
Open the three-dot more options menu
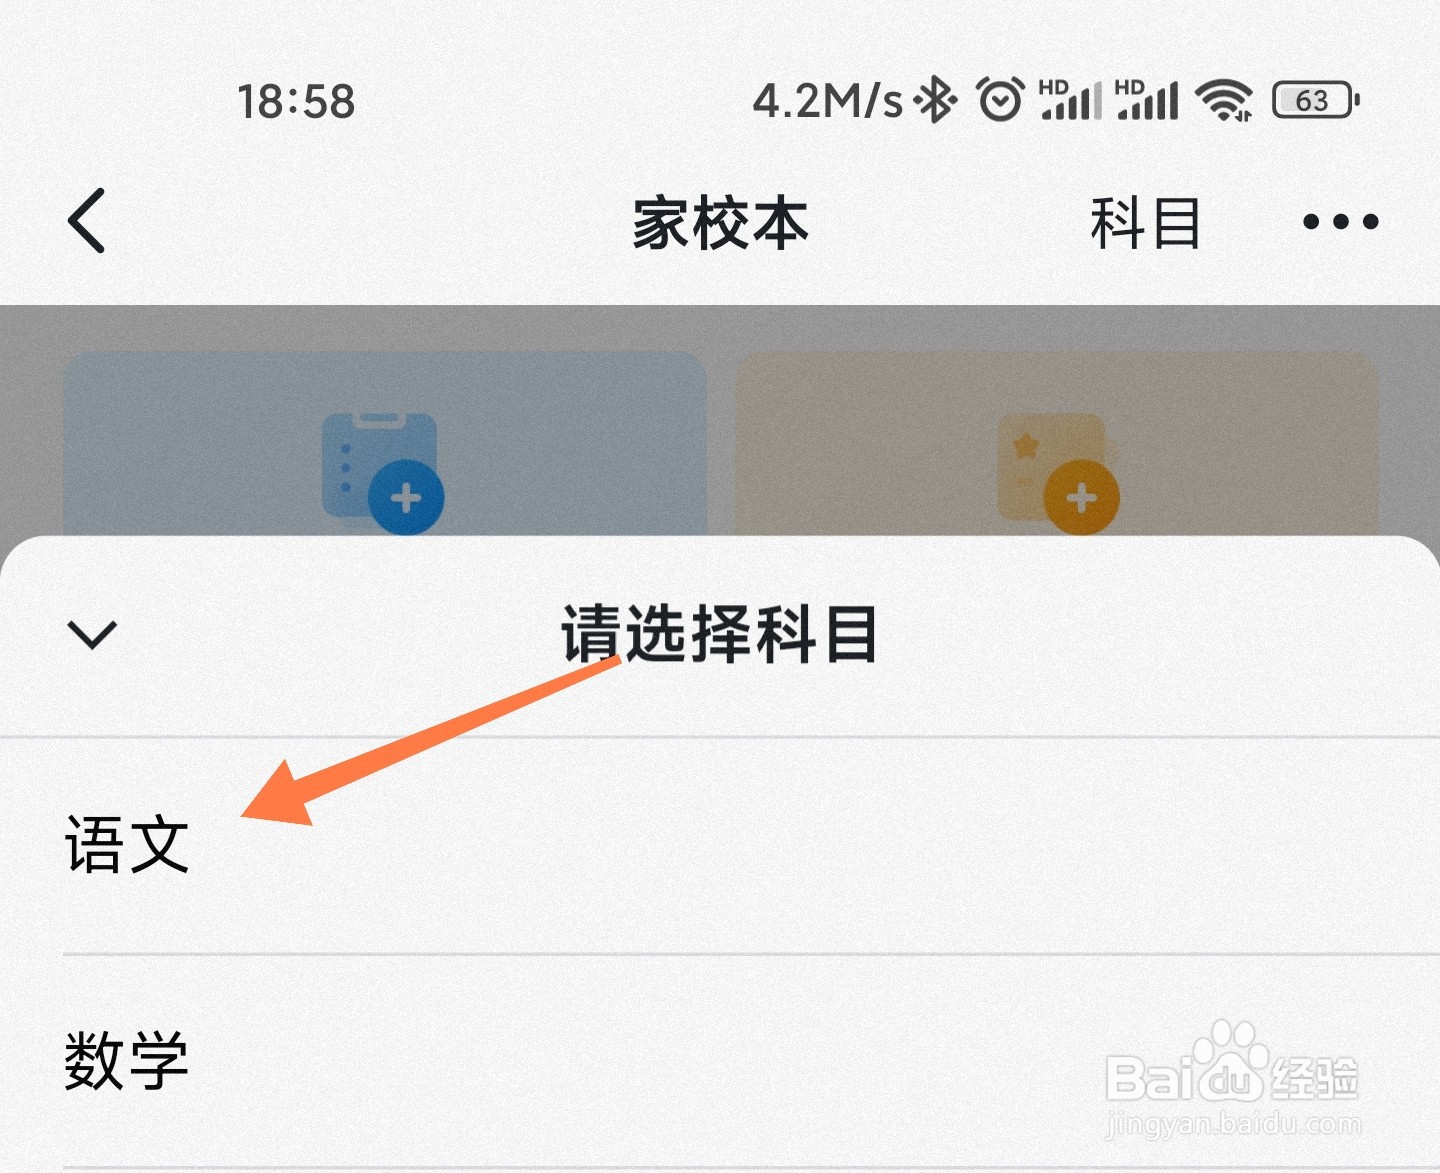pos(1340,222)
